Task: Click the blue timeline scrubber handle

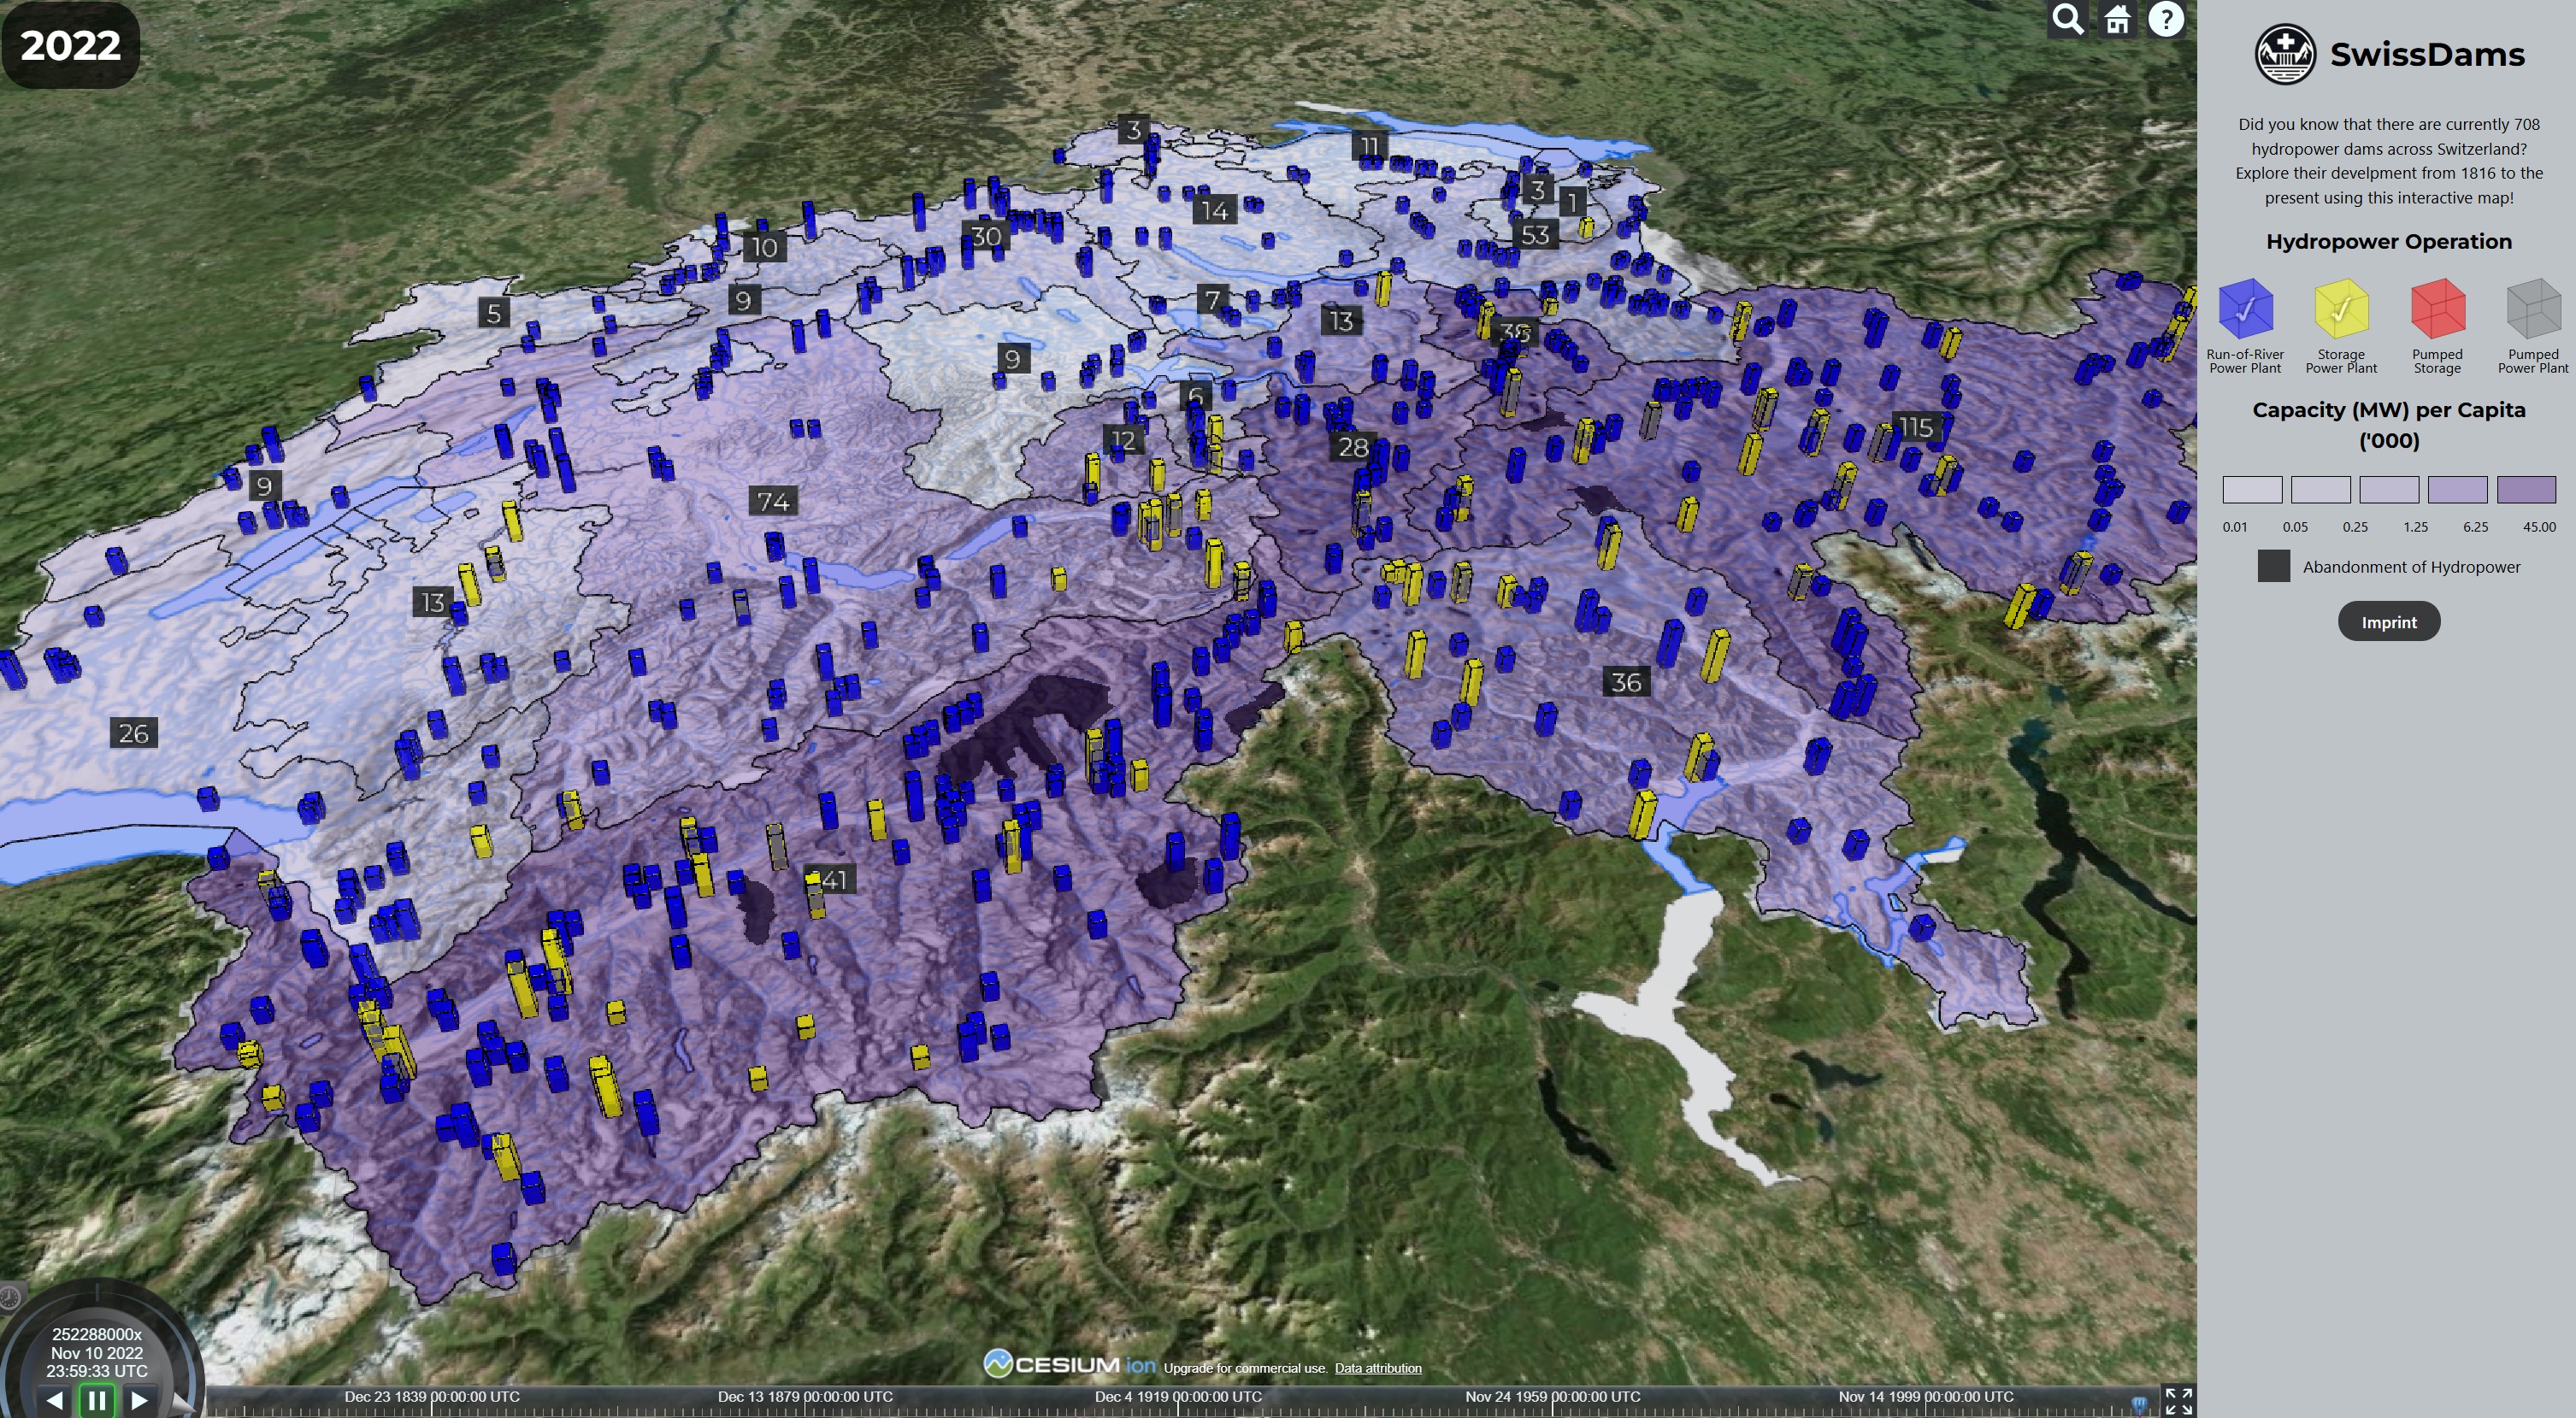Action: point(2139,1405)
